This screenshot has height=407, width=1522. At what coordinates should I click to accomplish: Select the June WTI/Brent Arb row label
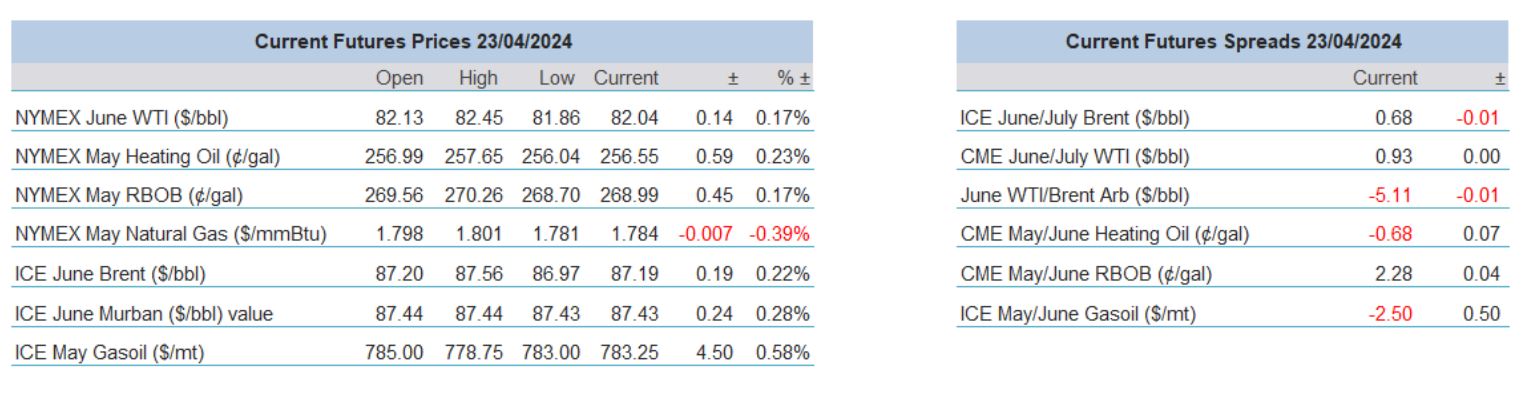(x=1069, y=196)
